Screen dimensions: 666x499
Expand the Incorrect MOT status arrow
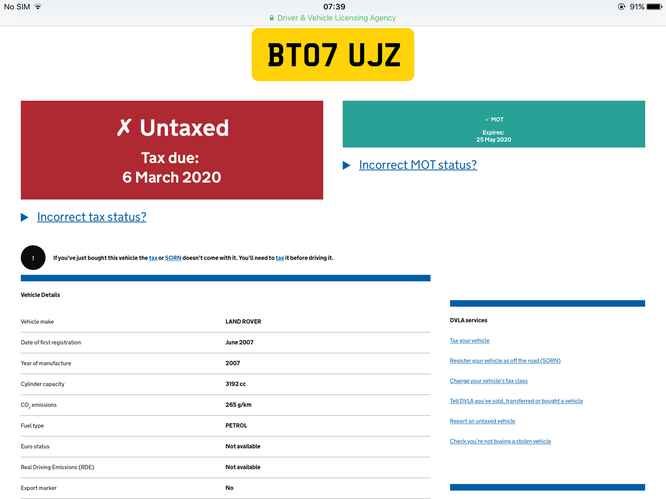click(x=347, y=165)
